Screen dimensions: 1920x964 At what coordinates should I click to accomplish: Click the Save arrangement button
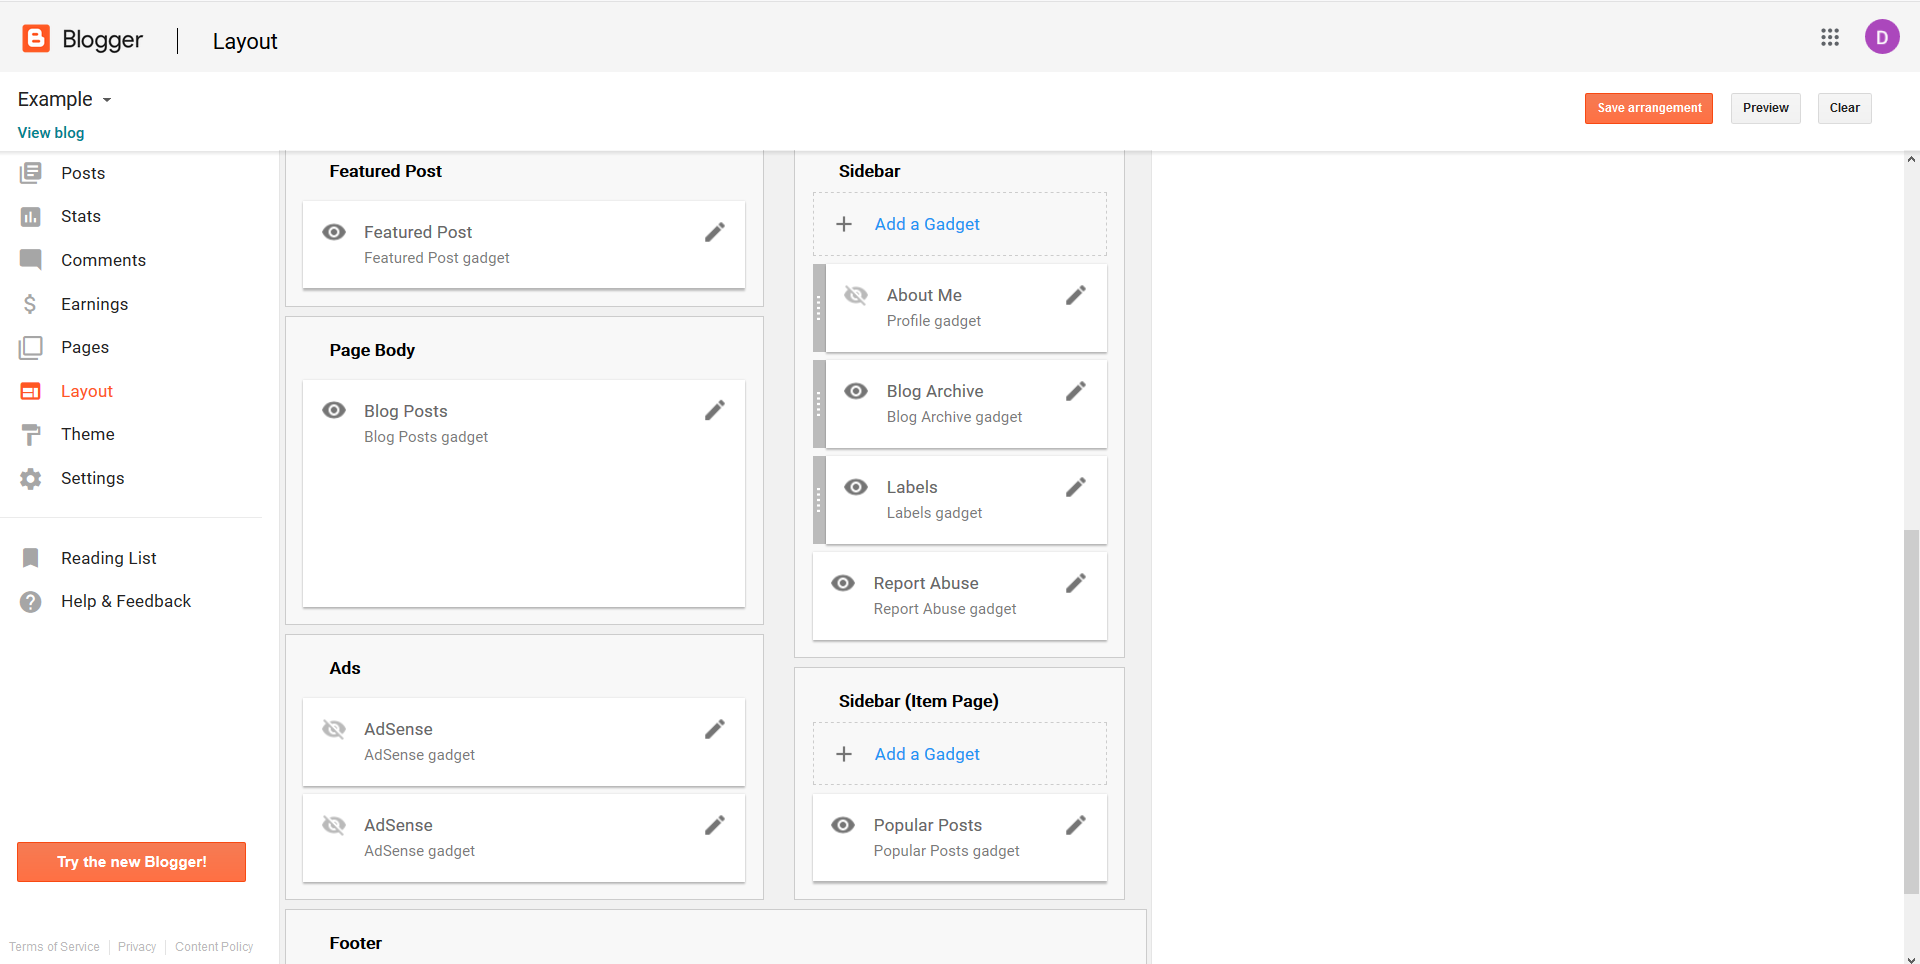pos(1648,108)
